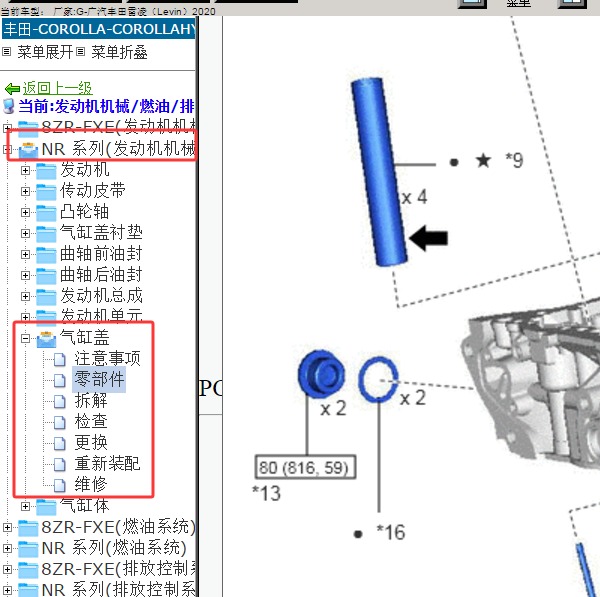
Task: Expand the 传动皮带 tree node
Action: click(x=25, y=191)
